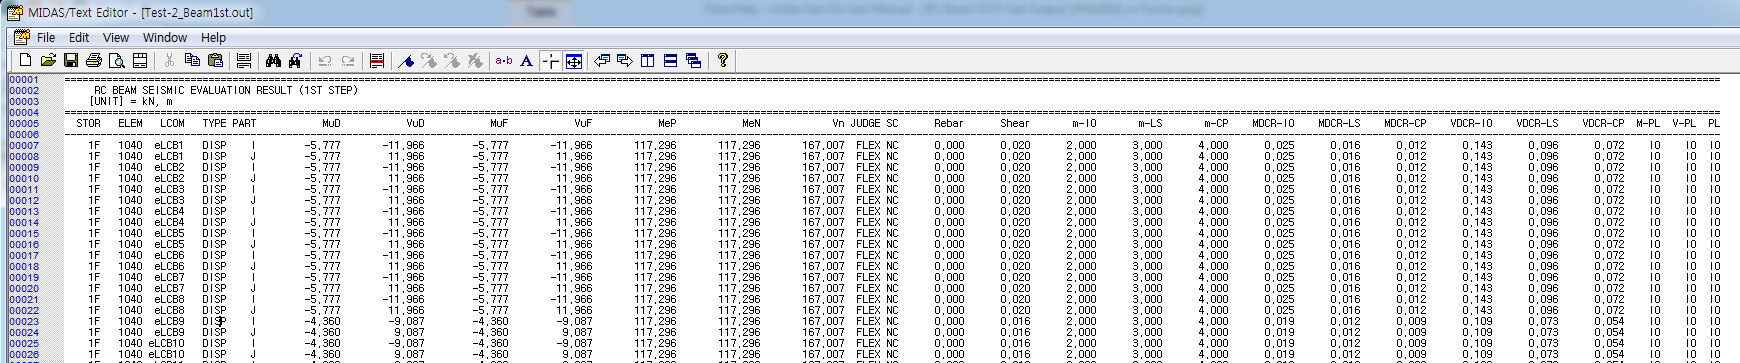Open the Edit menu

click(x=79, y=37)
